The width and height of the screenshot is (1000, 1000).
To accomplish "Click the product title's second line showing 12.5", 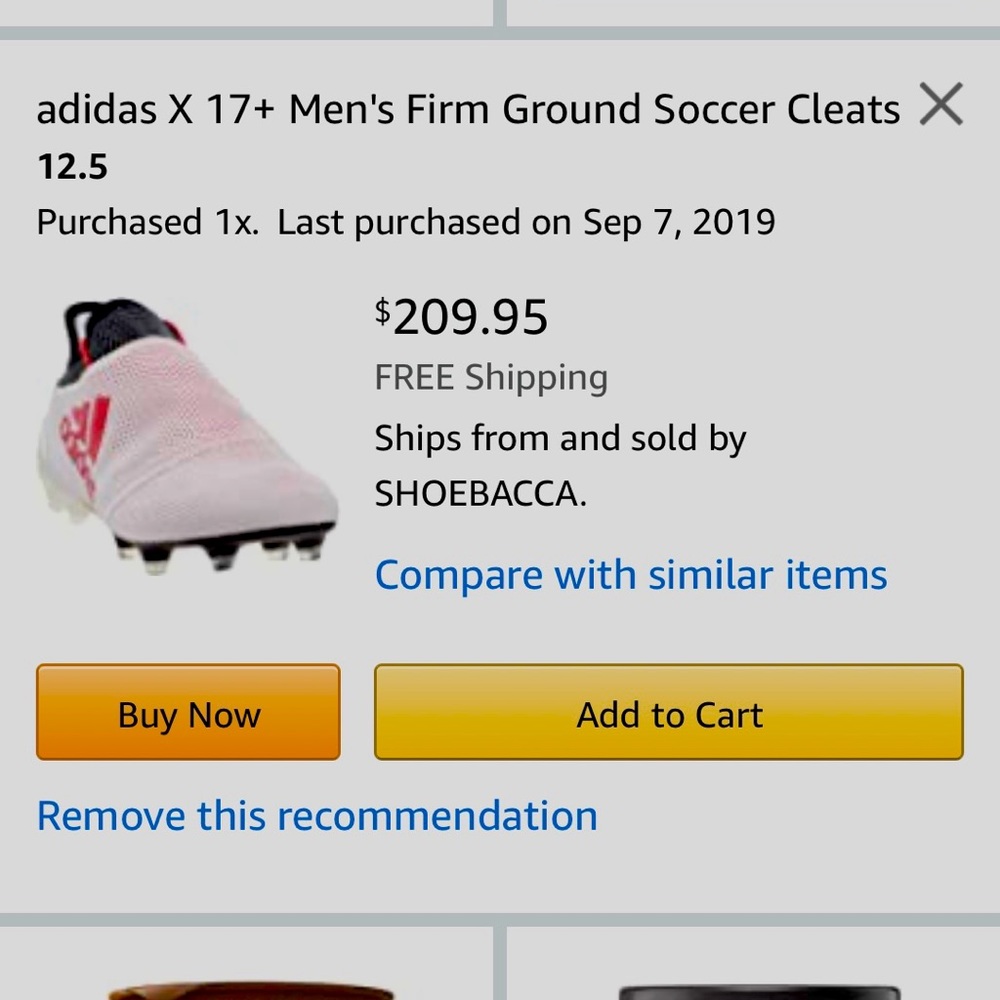I will pos(72,167).
